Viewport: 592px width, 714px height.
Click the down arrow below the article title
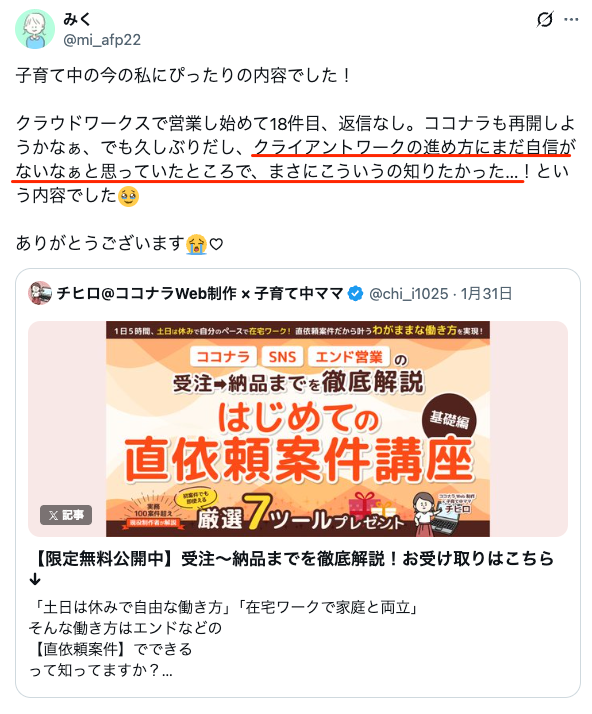pos(35,580)
